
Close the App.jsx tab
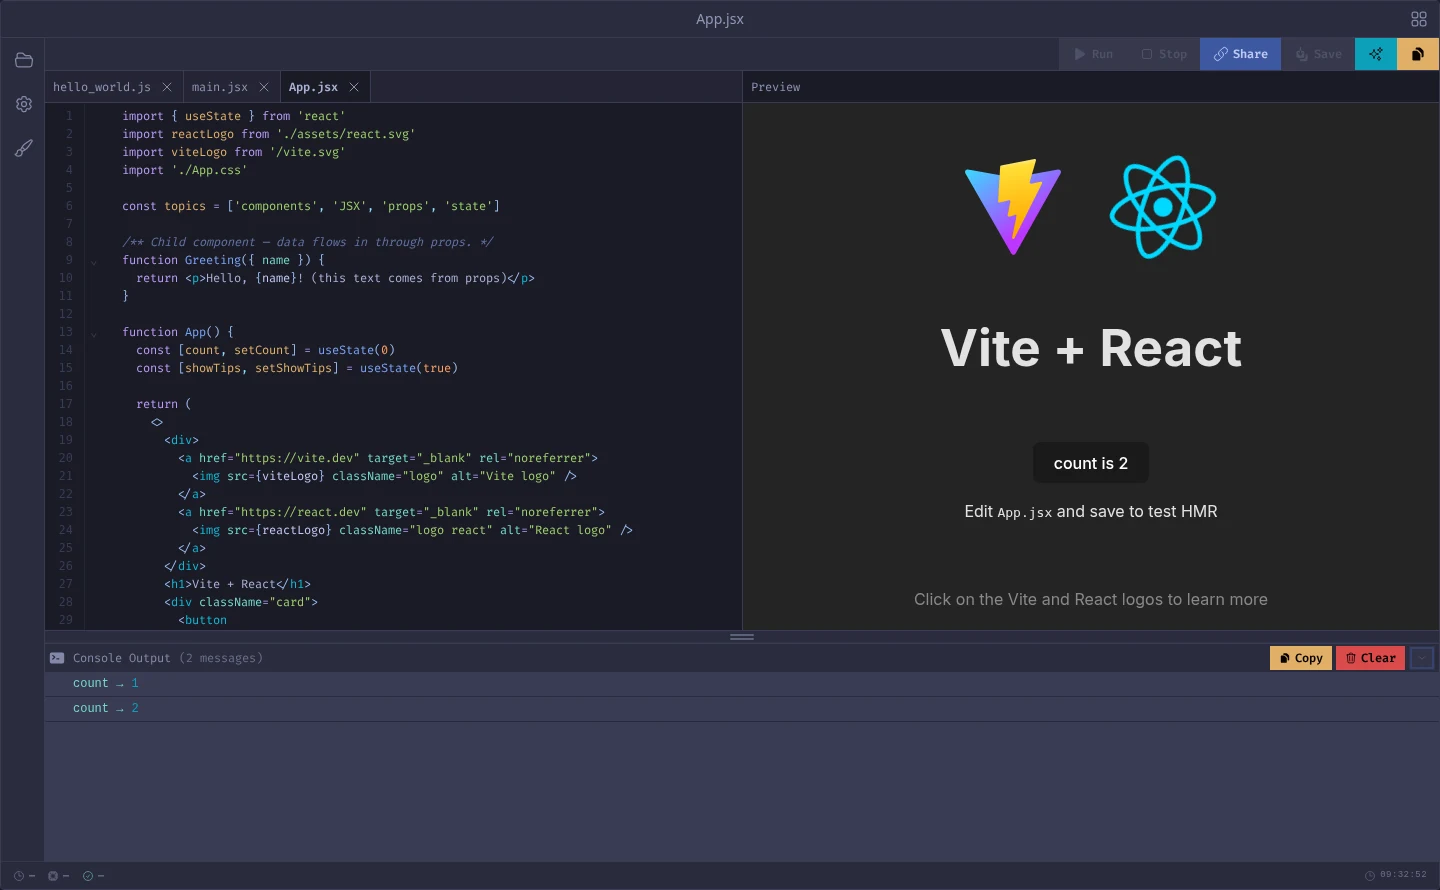[x=354, y=87]
